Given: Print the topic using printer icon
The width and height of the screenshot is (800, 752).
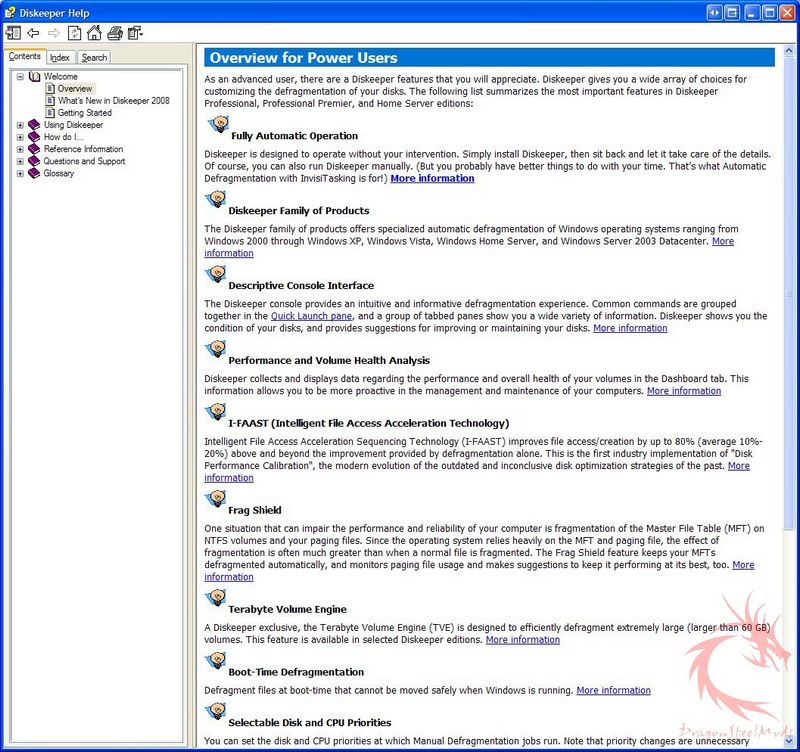Looking at the screenshot, I should [x=115, y=33].
